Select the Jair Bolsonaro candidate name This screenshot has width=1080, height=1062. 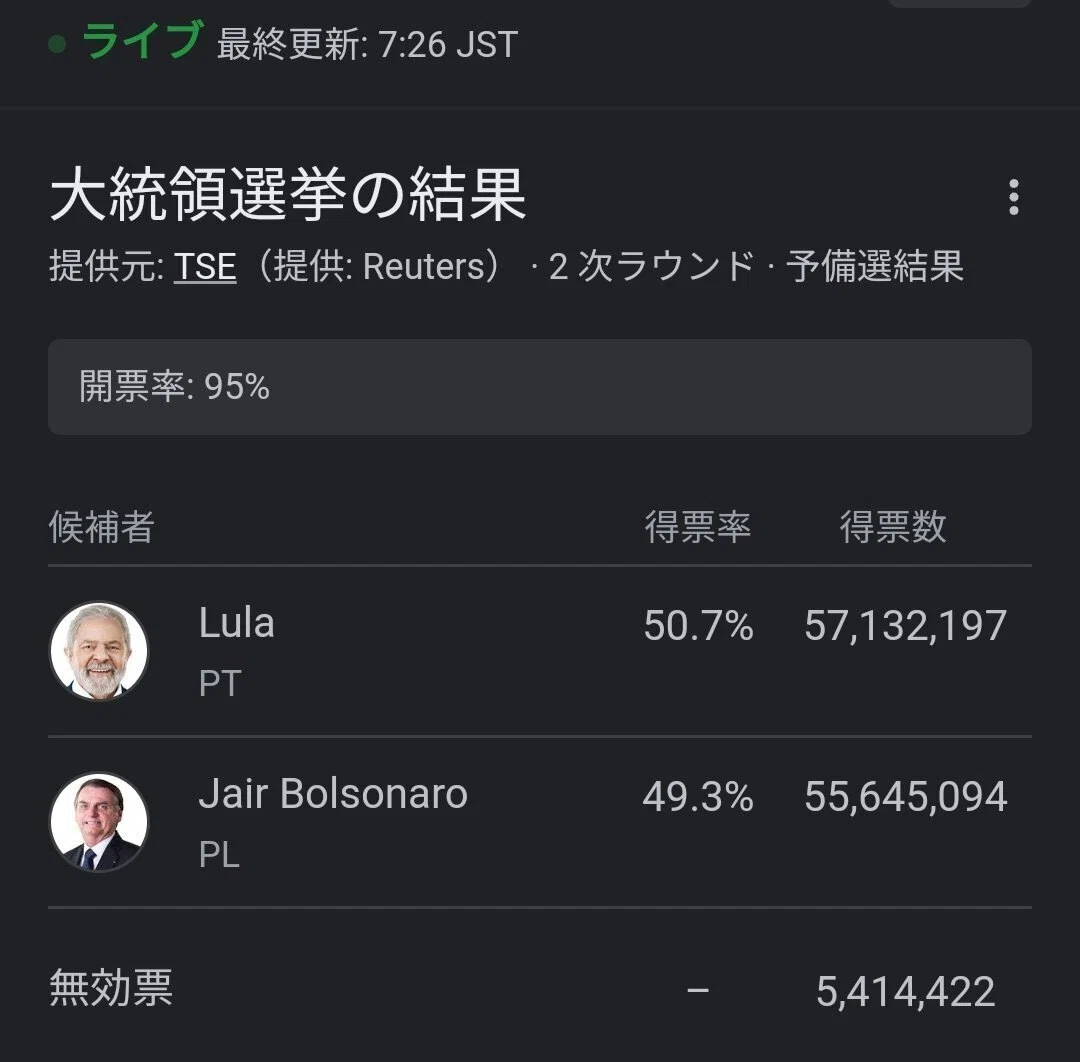click(x=333, y=793)
